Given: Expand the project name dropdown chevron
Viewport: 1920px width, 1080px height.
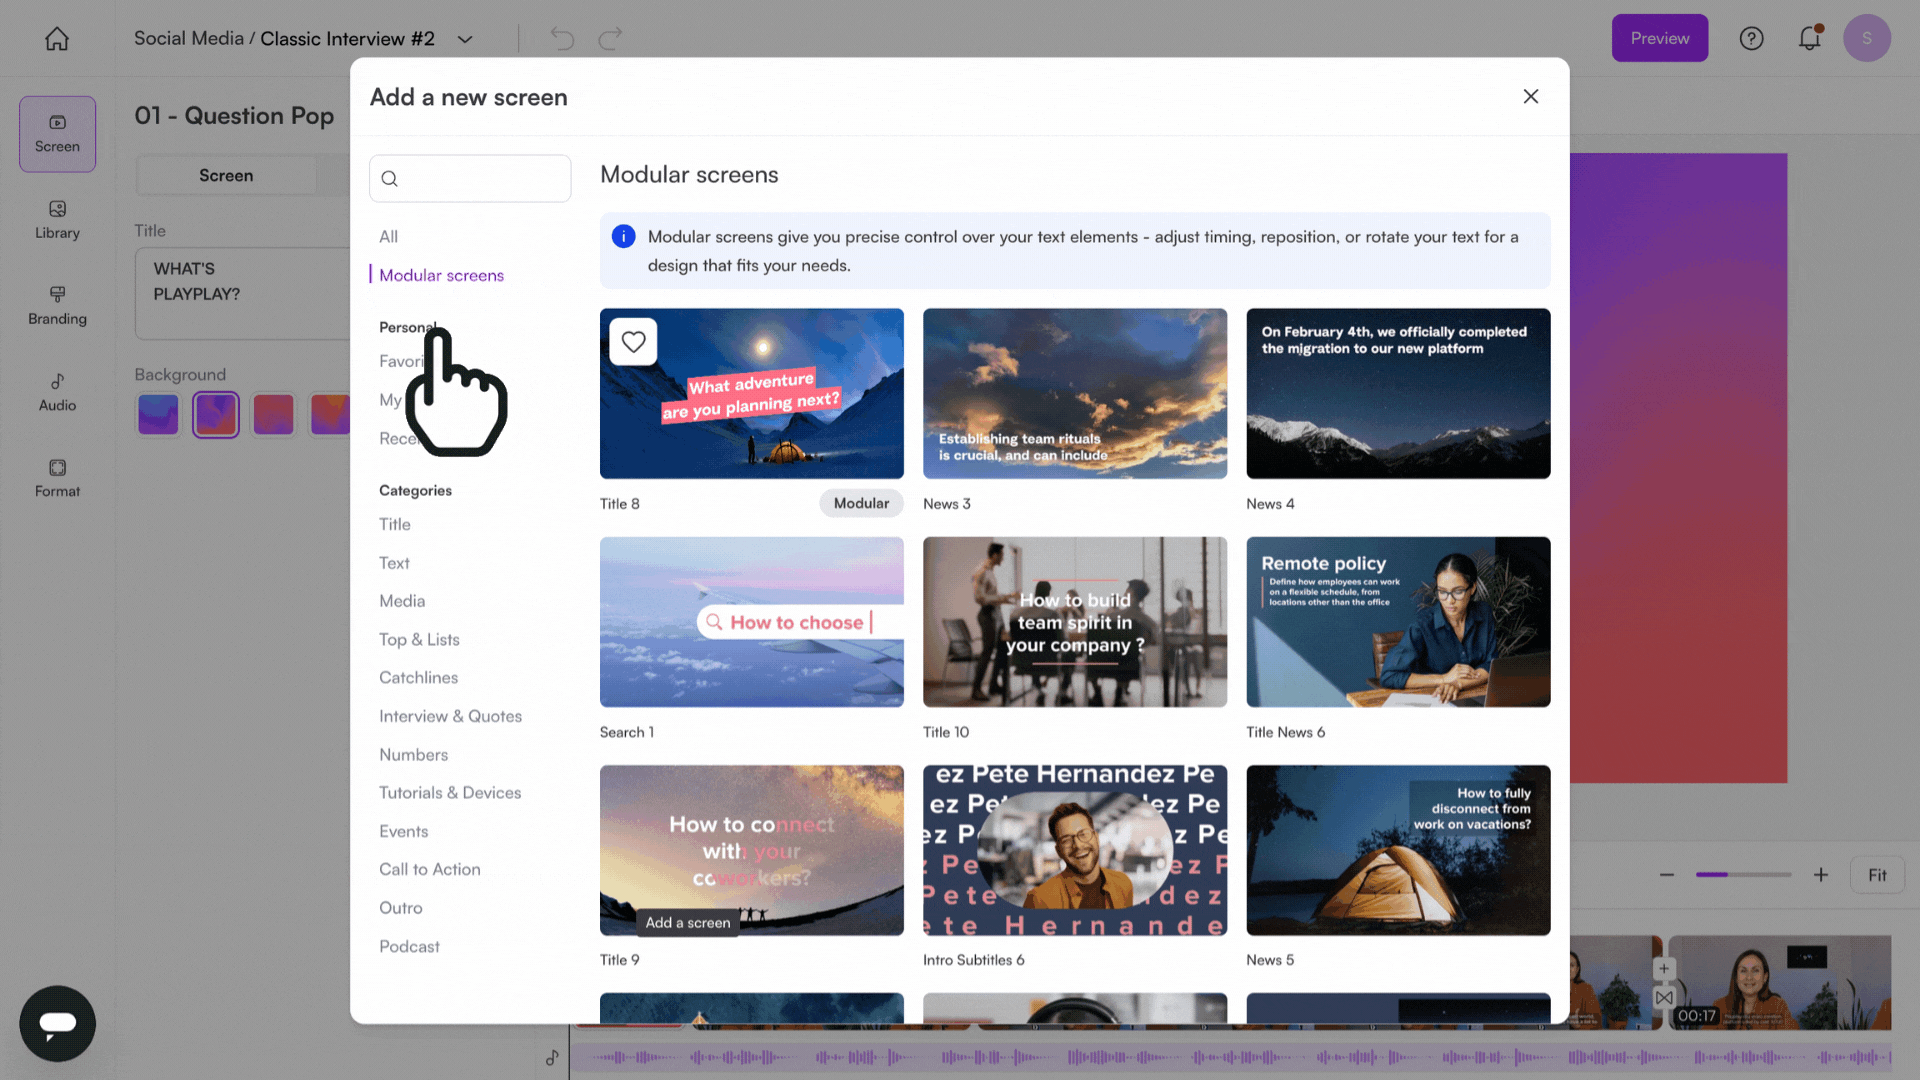Looking at the screenshot, I should coord(465,39).
